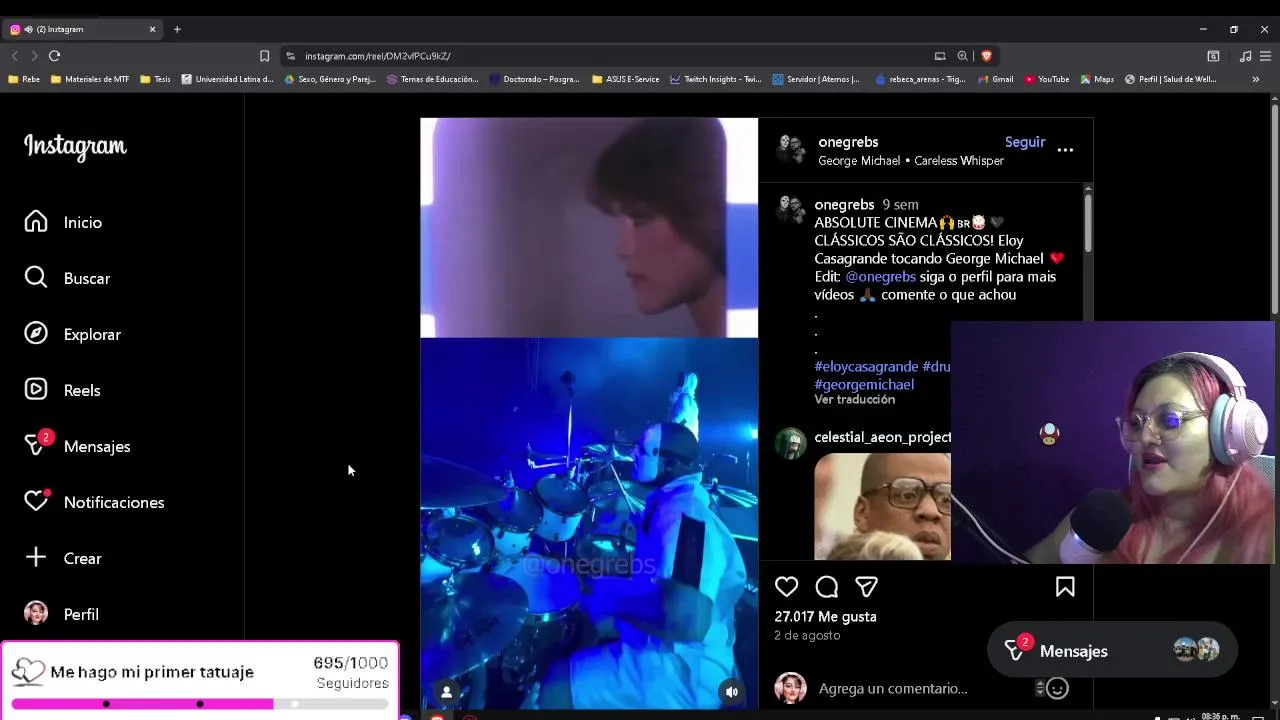Open Inicio home in sidebar
Image resolution: width=1280 pixels, height=720 pixels.
63,222
